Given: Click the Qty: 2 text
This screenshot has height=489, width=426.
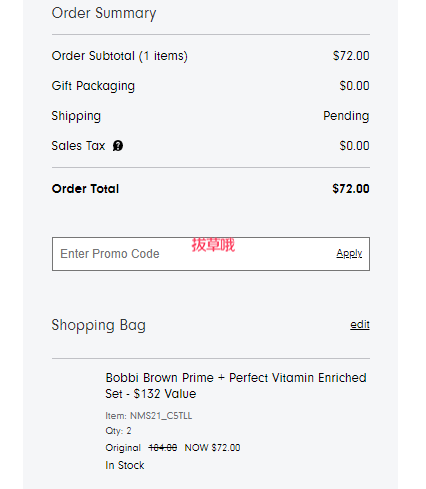Looking at the screenshot, I should 118,431.
